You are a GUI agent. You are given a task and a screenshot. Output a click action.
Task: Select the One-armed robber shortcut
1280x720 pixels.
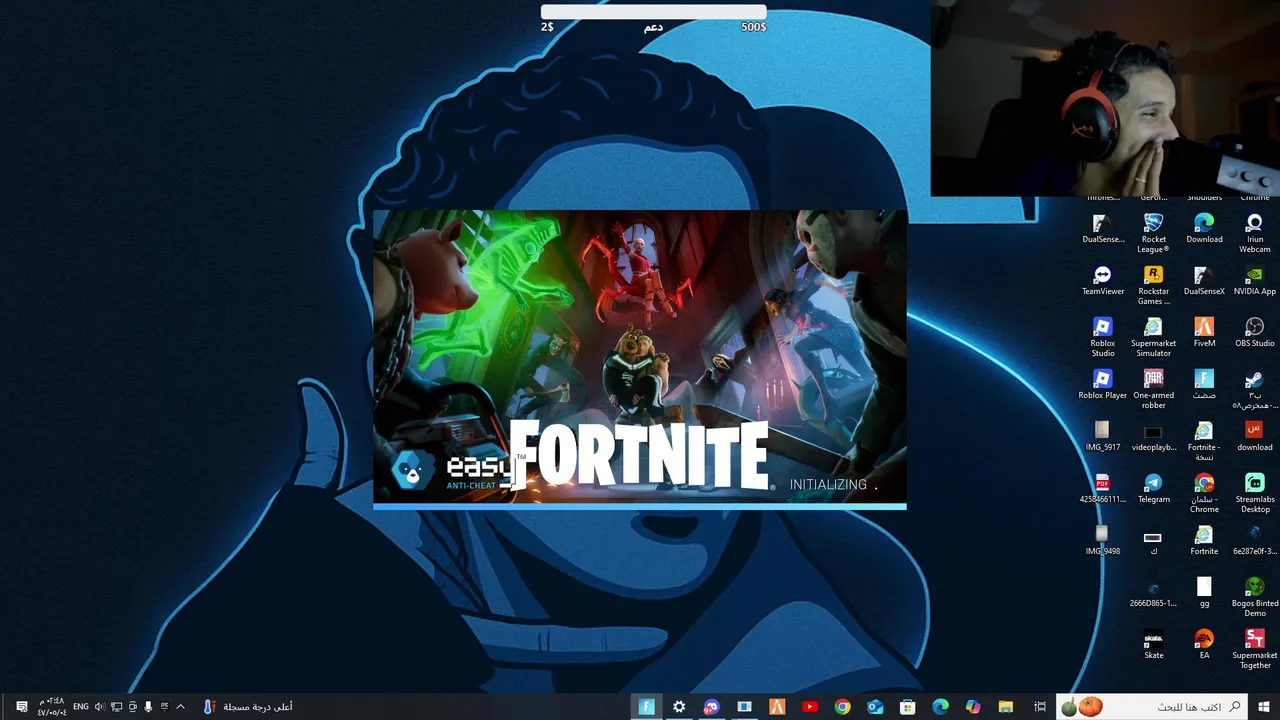(1153, 389)
